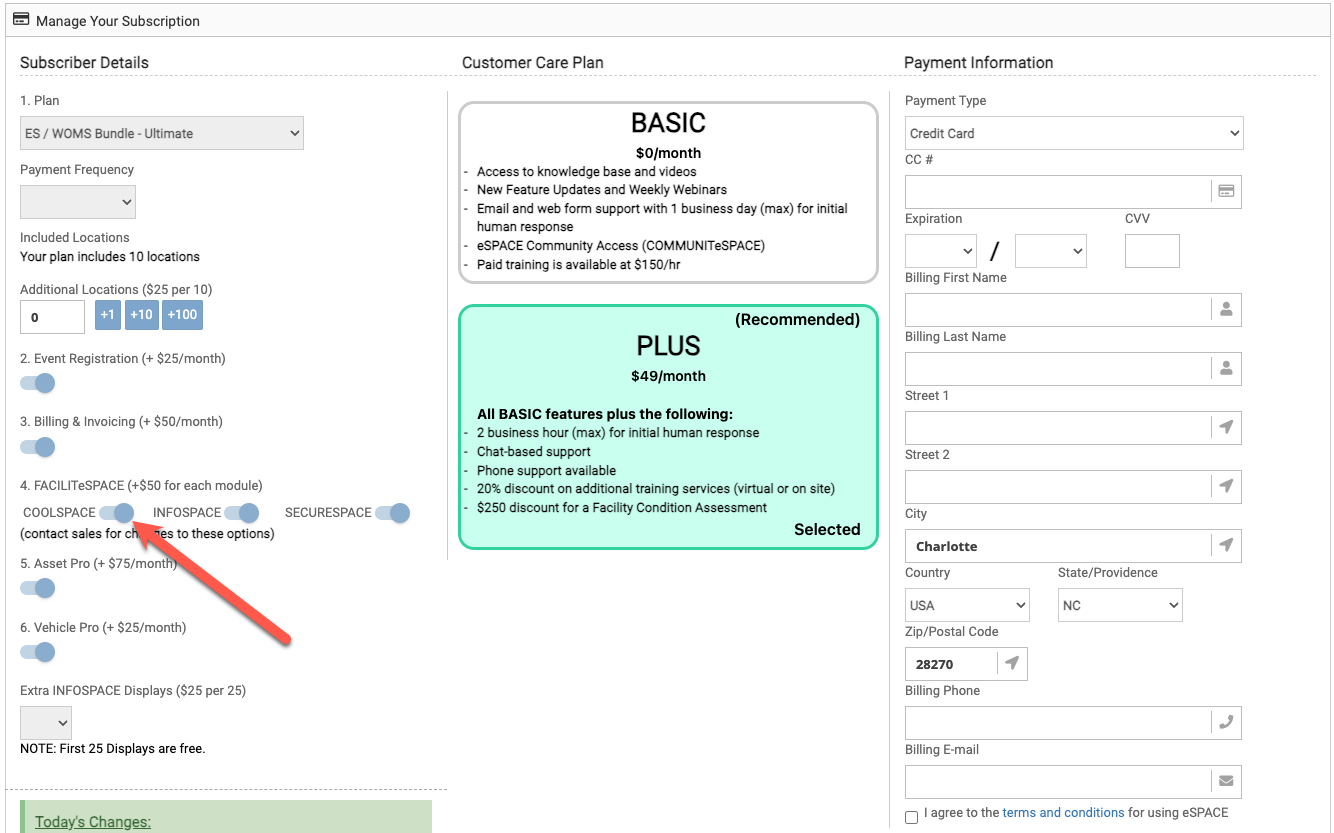Click phone icon in Billing Phone field
The image size is (1334, 833).
[1226, 723]
